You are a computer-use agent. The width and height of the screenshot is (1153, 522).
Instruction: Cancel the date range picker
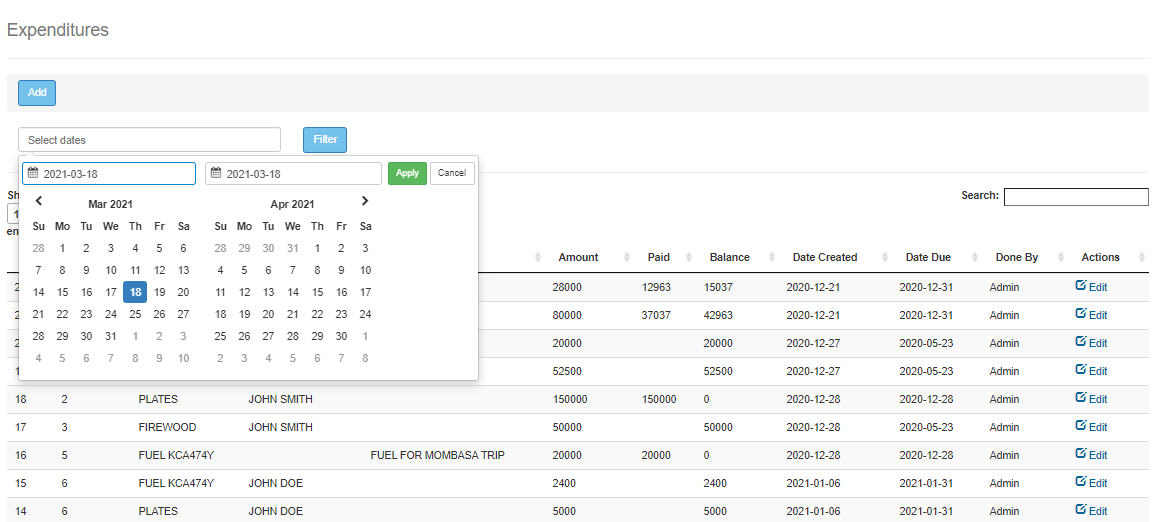click(x=452, y=173)
